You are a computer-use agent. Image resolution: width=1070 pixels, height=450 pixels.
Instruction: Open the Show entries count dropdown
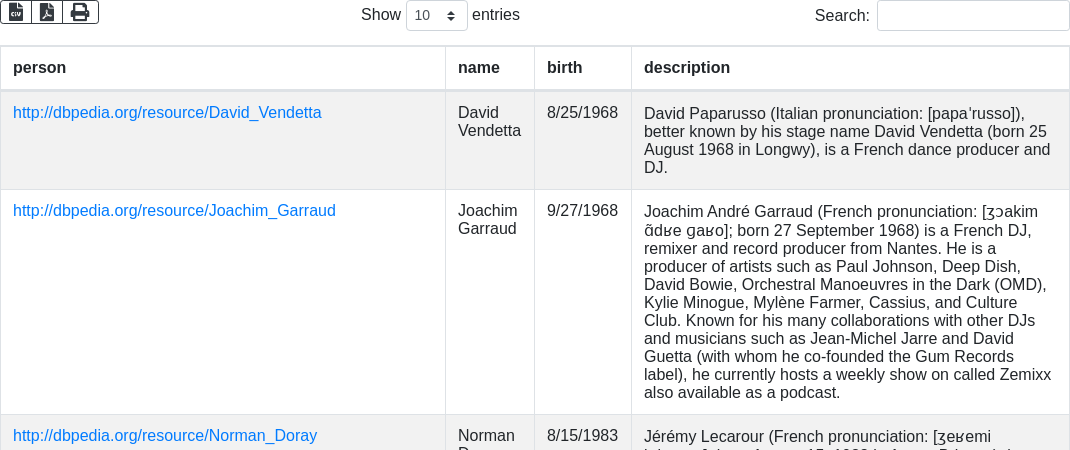(x=437, y=15)
